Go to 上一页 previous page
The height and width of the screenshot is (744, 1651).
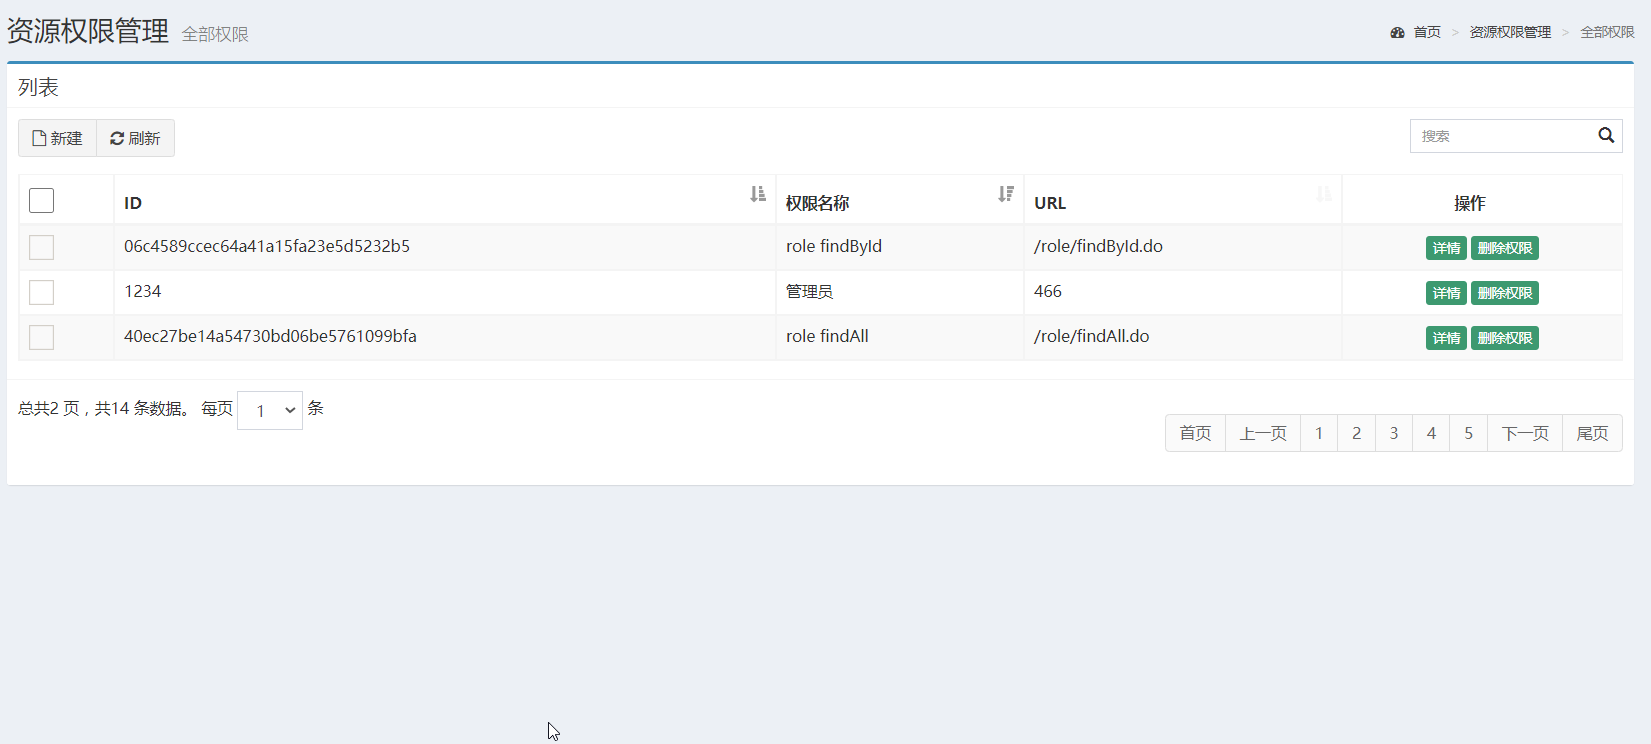(1263, 433)
